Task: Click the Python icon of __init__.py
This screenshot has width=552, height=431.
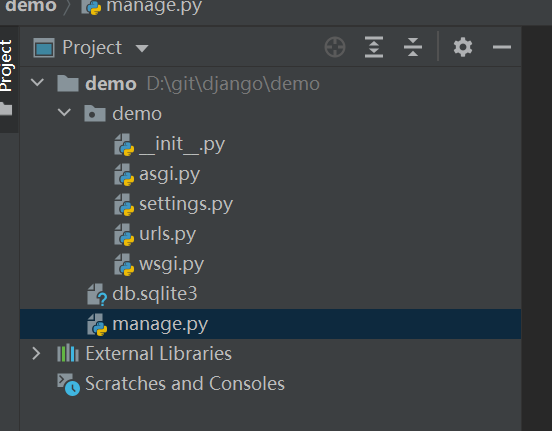Action: click(124, 144)
